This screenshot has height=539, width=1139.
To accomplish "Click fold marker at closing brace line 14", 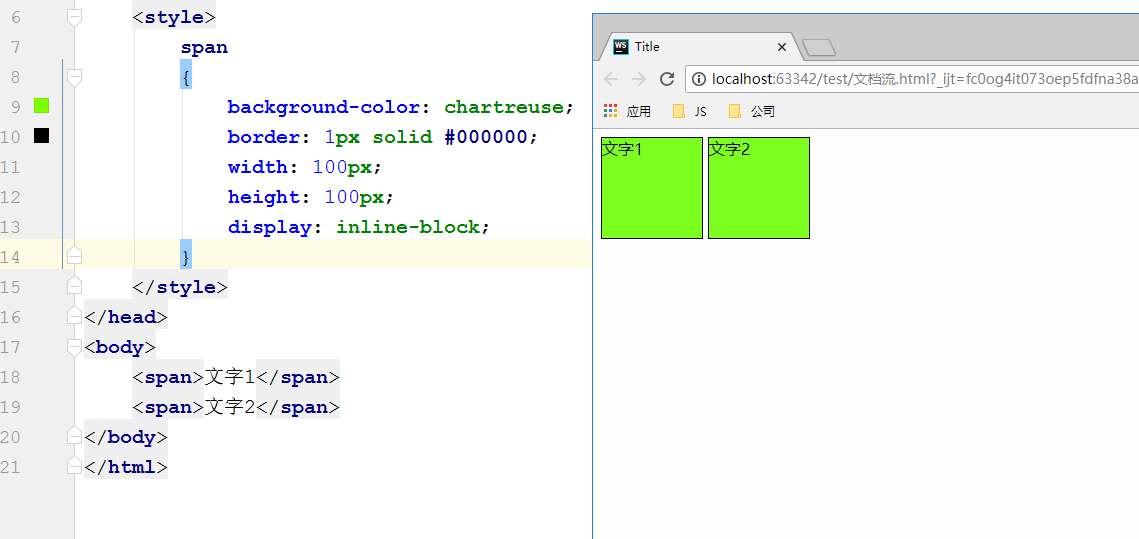I will (x=74, y=256).
